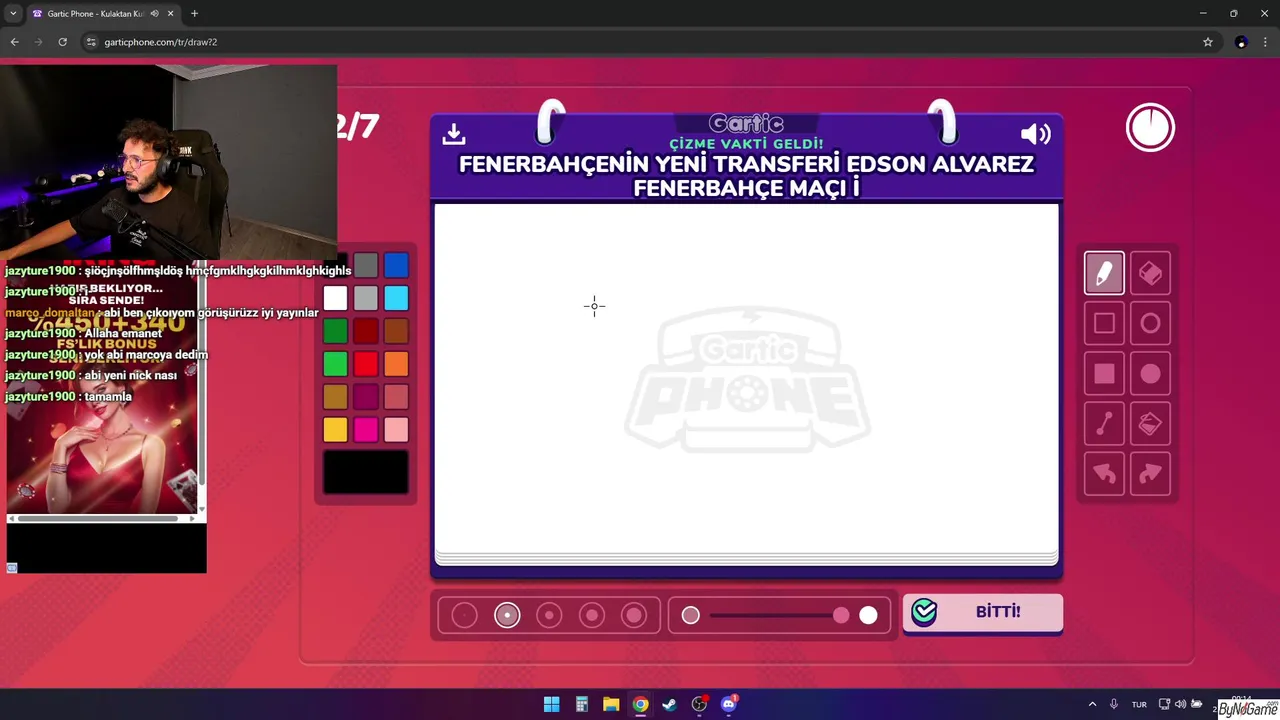The height and width of the screenshot is (720, 1280).
Task: Reload the Gartic Phone page
Action: click(62, 42)
